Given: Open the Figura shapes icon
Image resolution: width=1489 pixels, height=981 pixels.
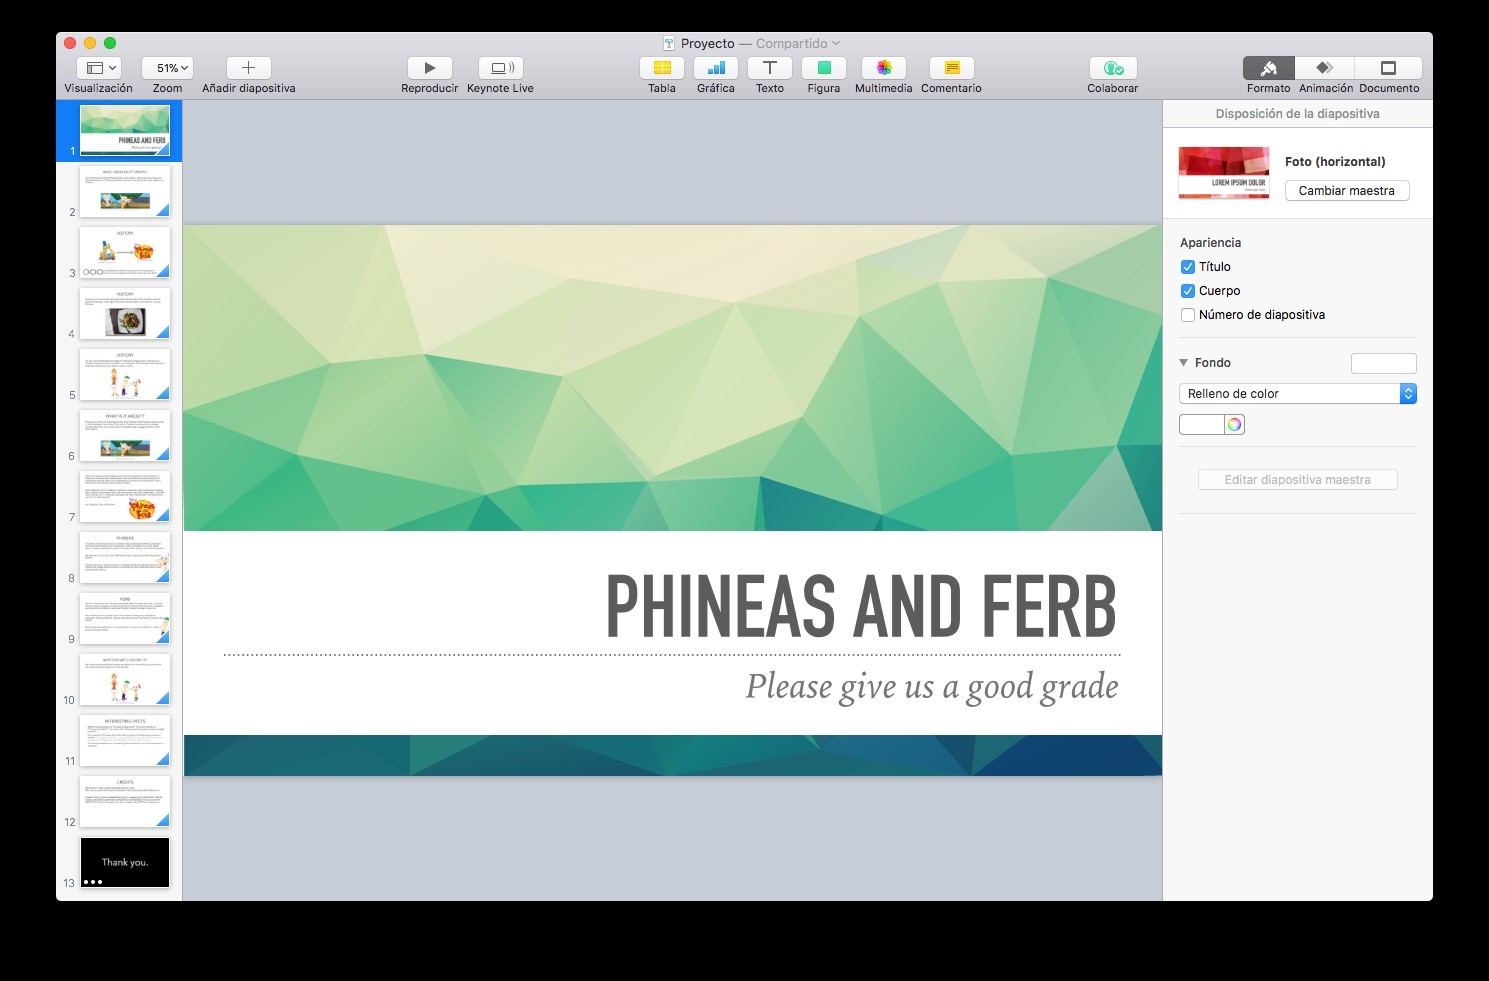Looking at the screenshot, I should click(824, 68).
